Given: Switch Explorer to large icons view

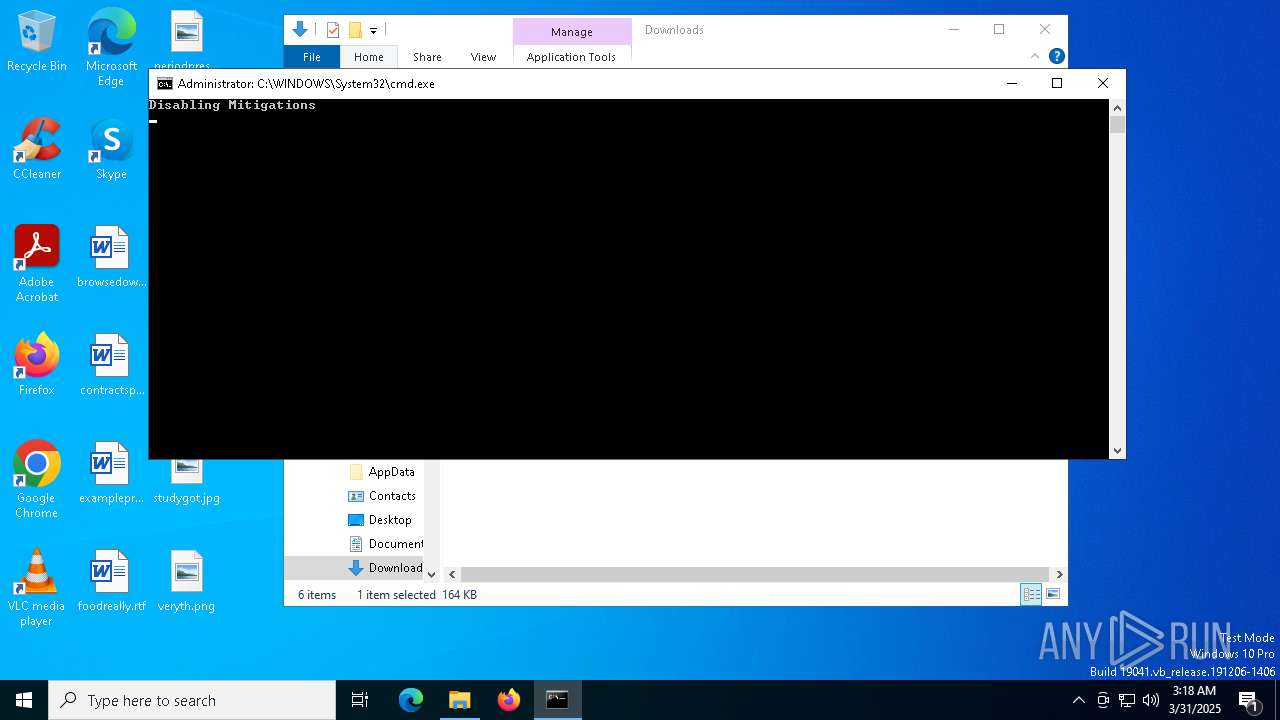Looking at the screenshot, I should pyautogui.click(x=1053, y=594).
